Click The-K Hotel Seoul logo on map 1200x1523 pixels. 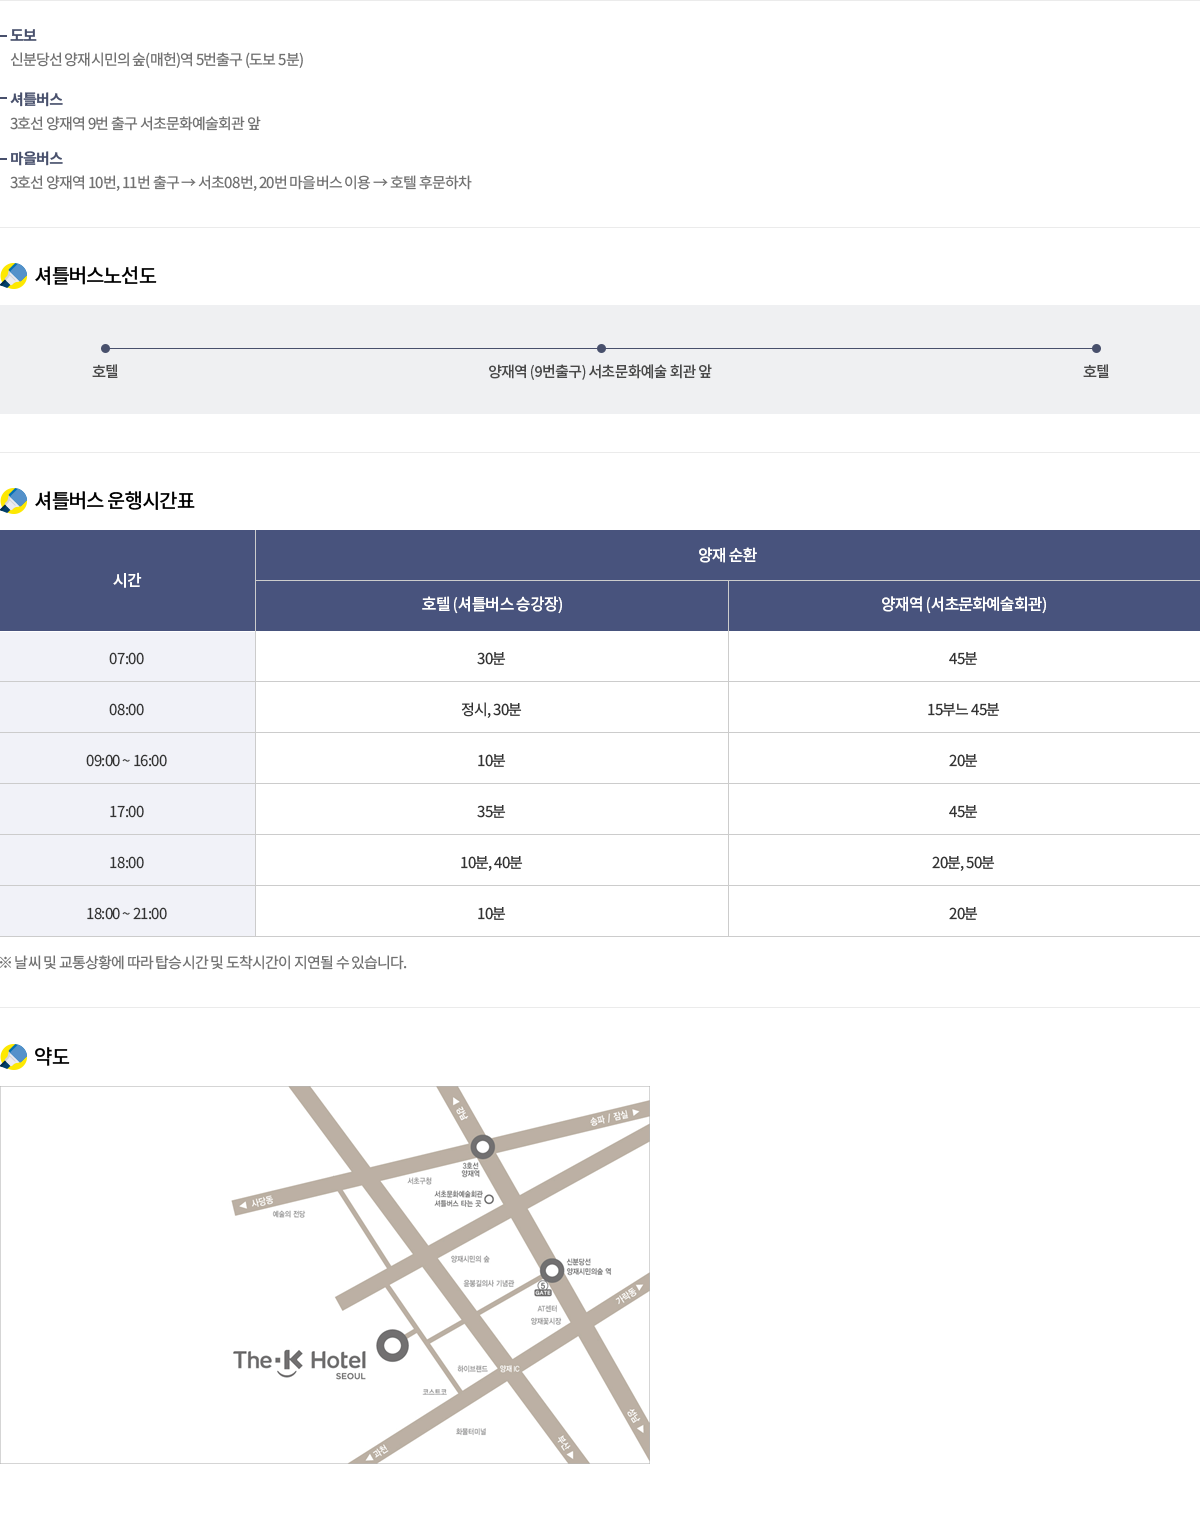pos(299,1362)
